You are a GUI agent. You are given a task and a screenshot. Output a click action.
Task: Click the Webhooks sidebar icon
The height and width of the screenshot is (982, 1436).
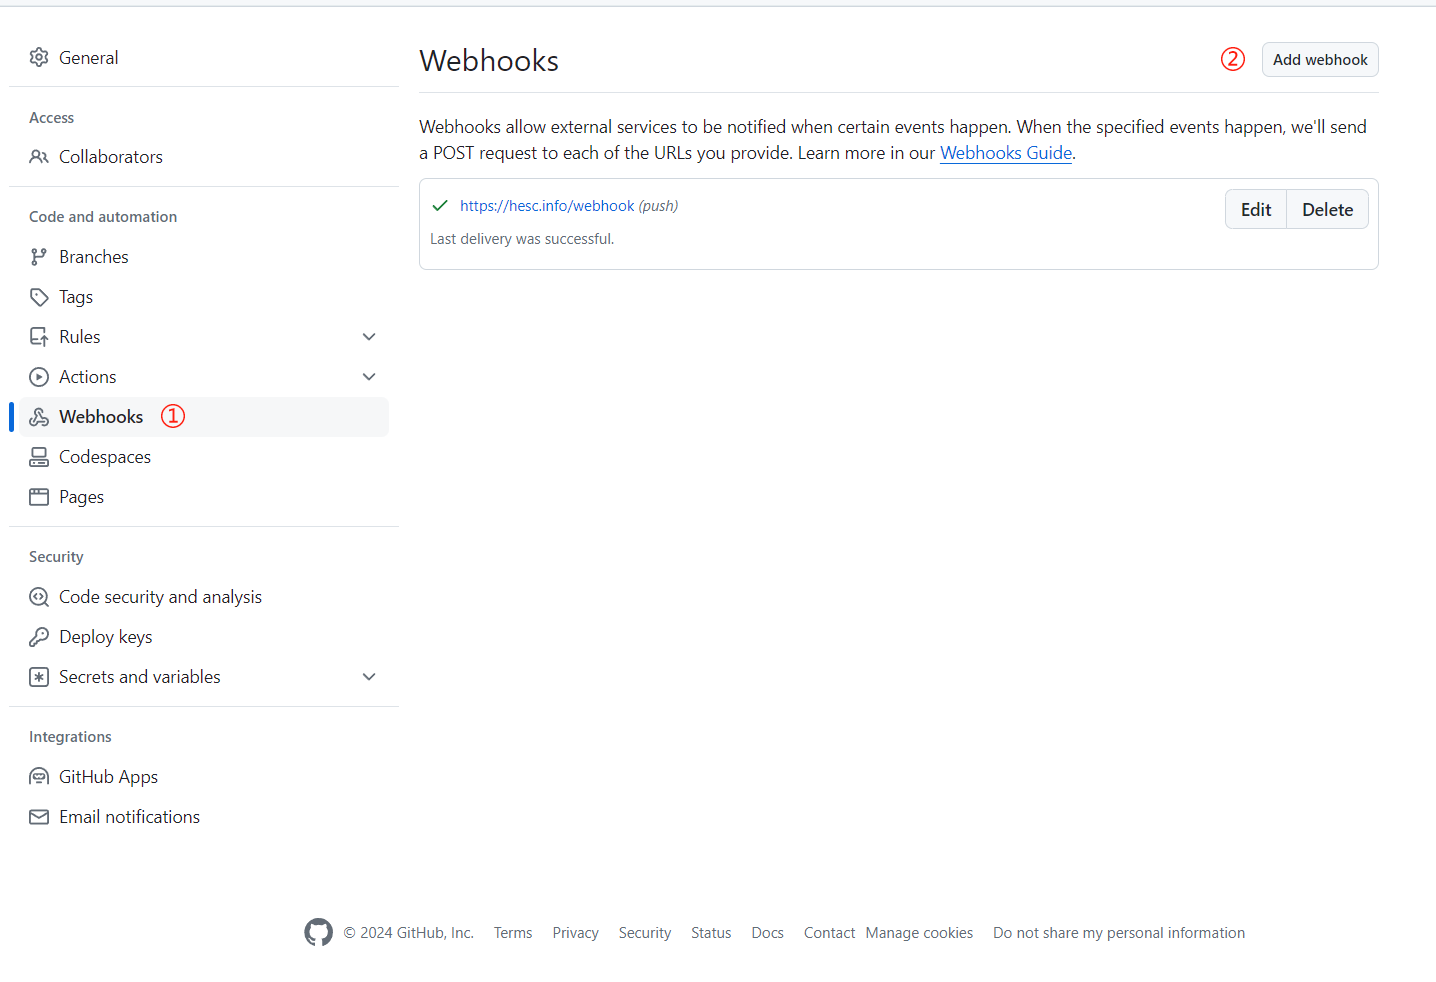pyautogui.click(x=39, y=417)
